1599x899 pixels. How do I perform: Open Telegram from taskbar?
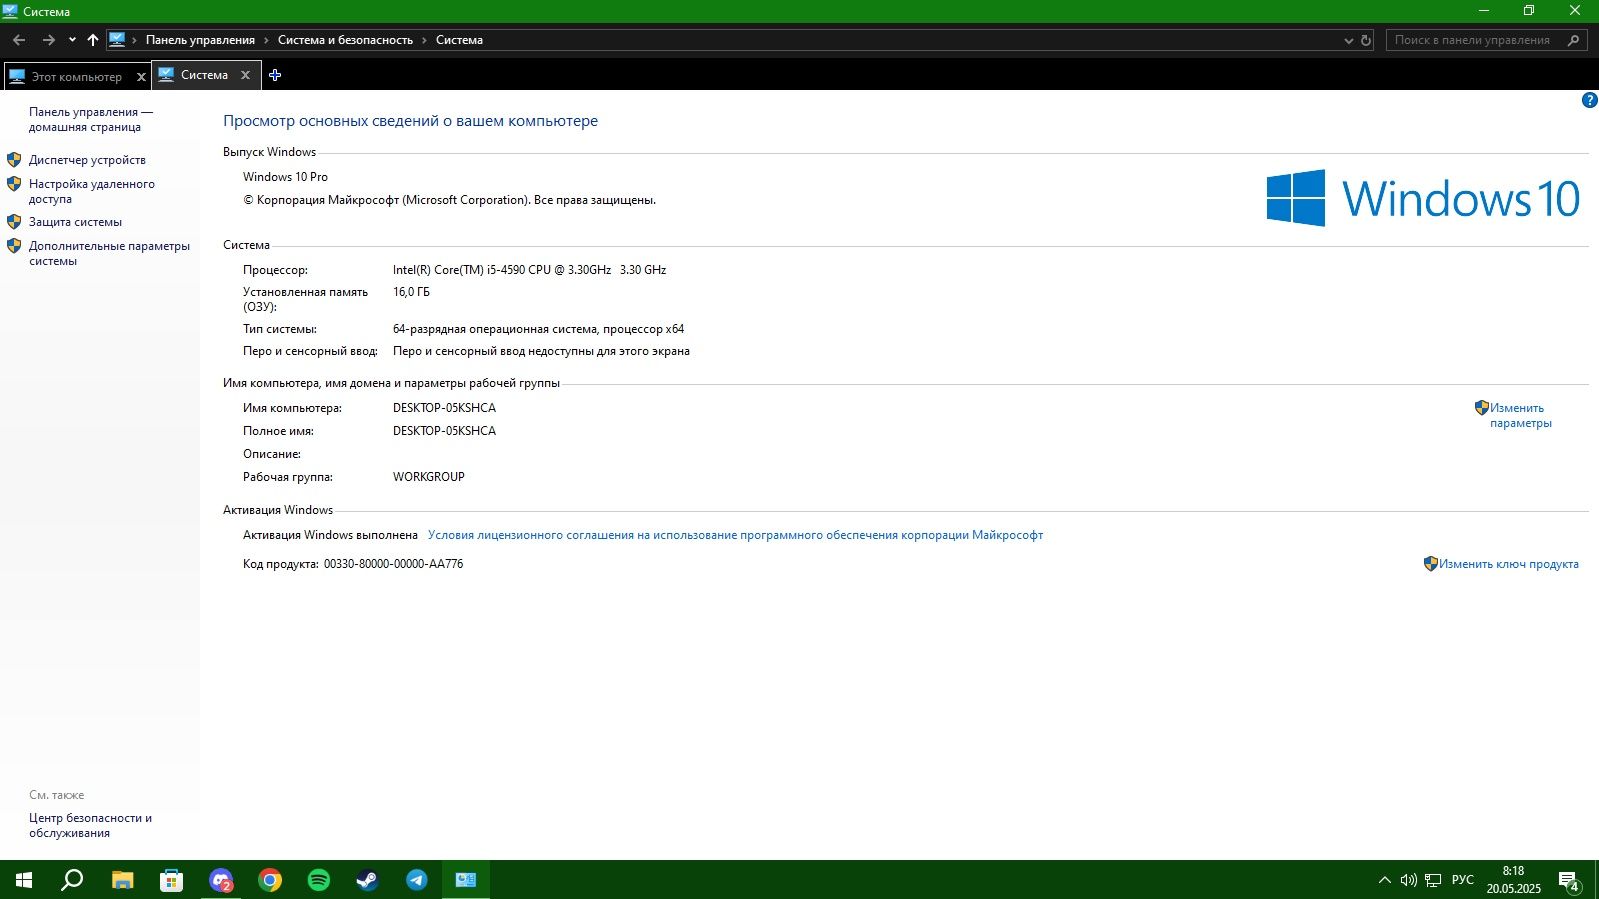pyautogui.click(x=417, y=880)
